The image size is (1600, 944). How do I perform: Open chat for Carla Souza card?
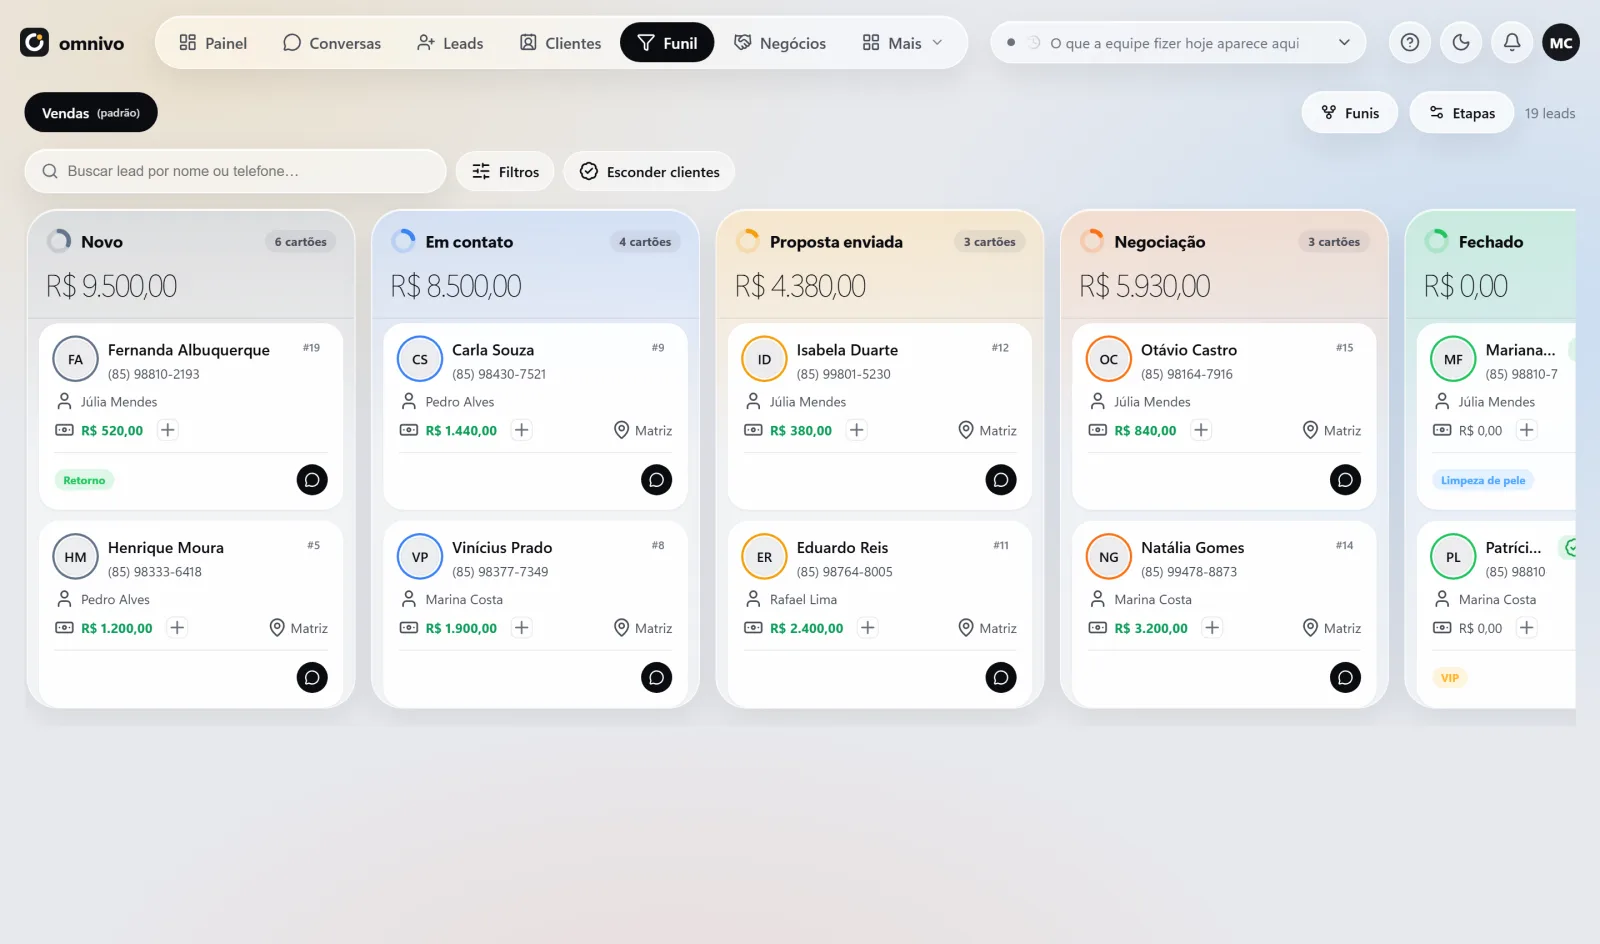[656, 480]
